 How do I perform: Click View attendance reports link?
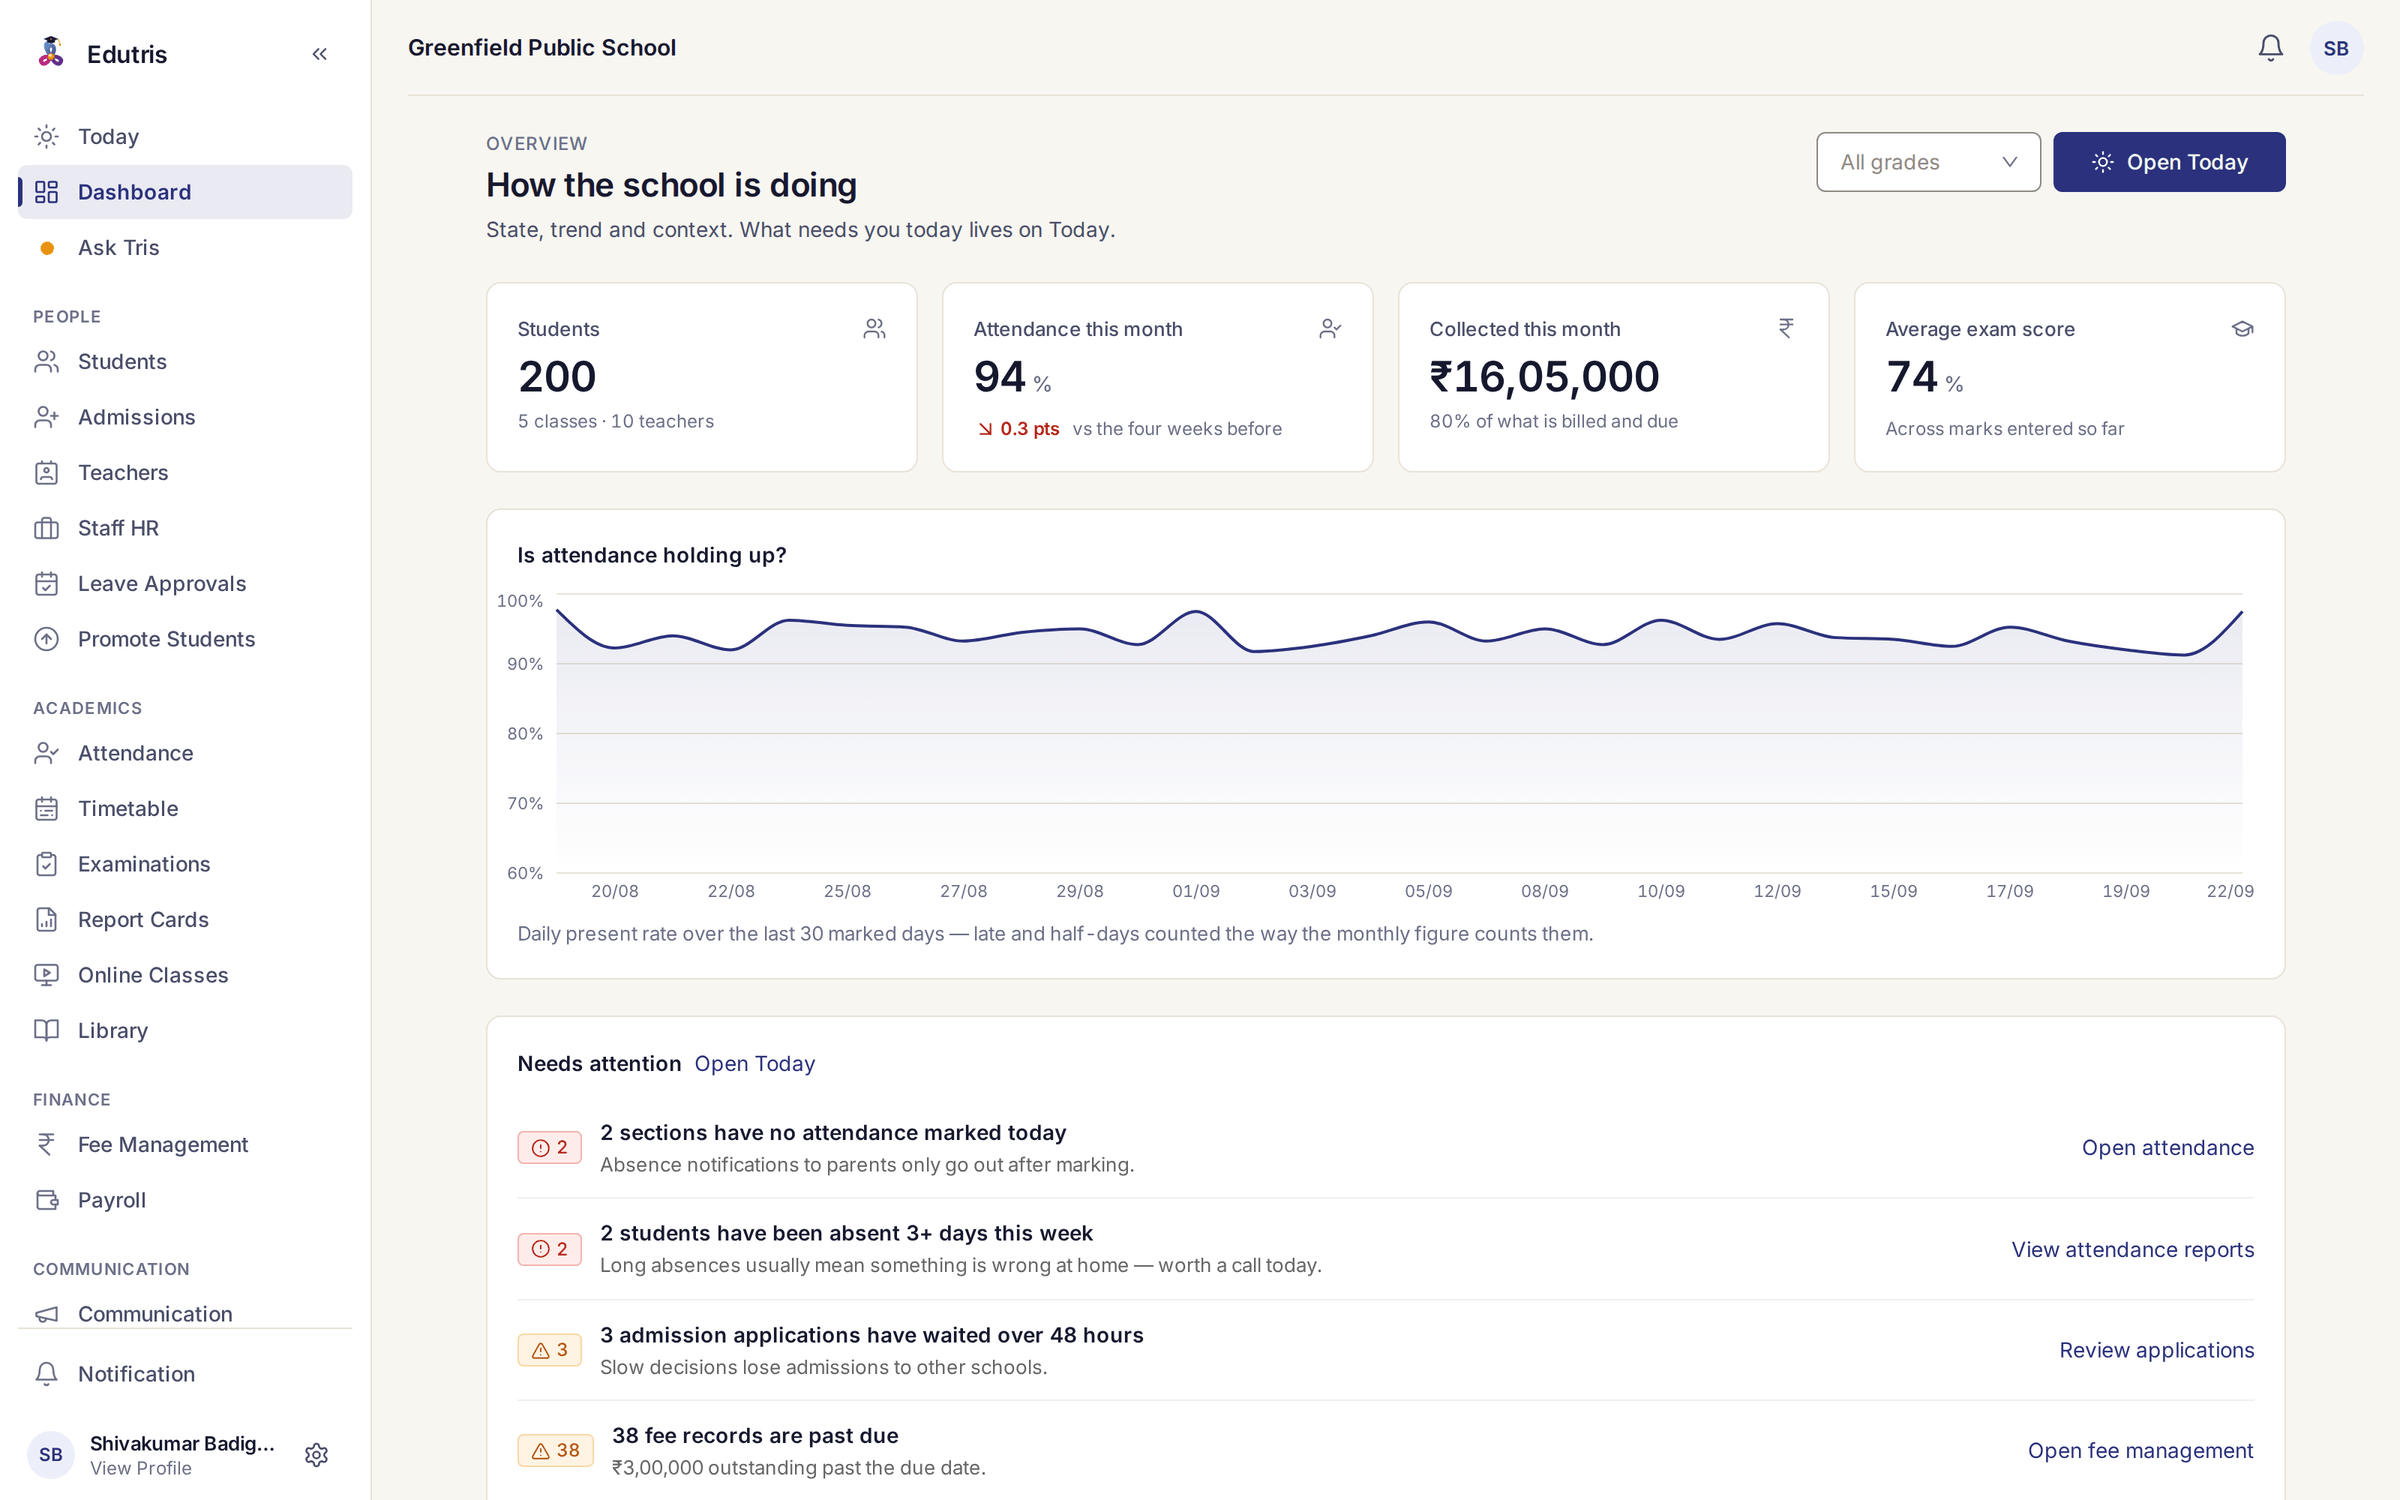click(x=2132, y=1250)
